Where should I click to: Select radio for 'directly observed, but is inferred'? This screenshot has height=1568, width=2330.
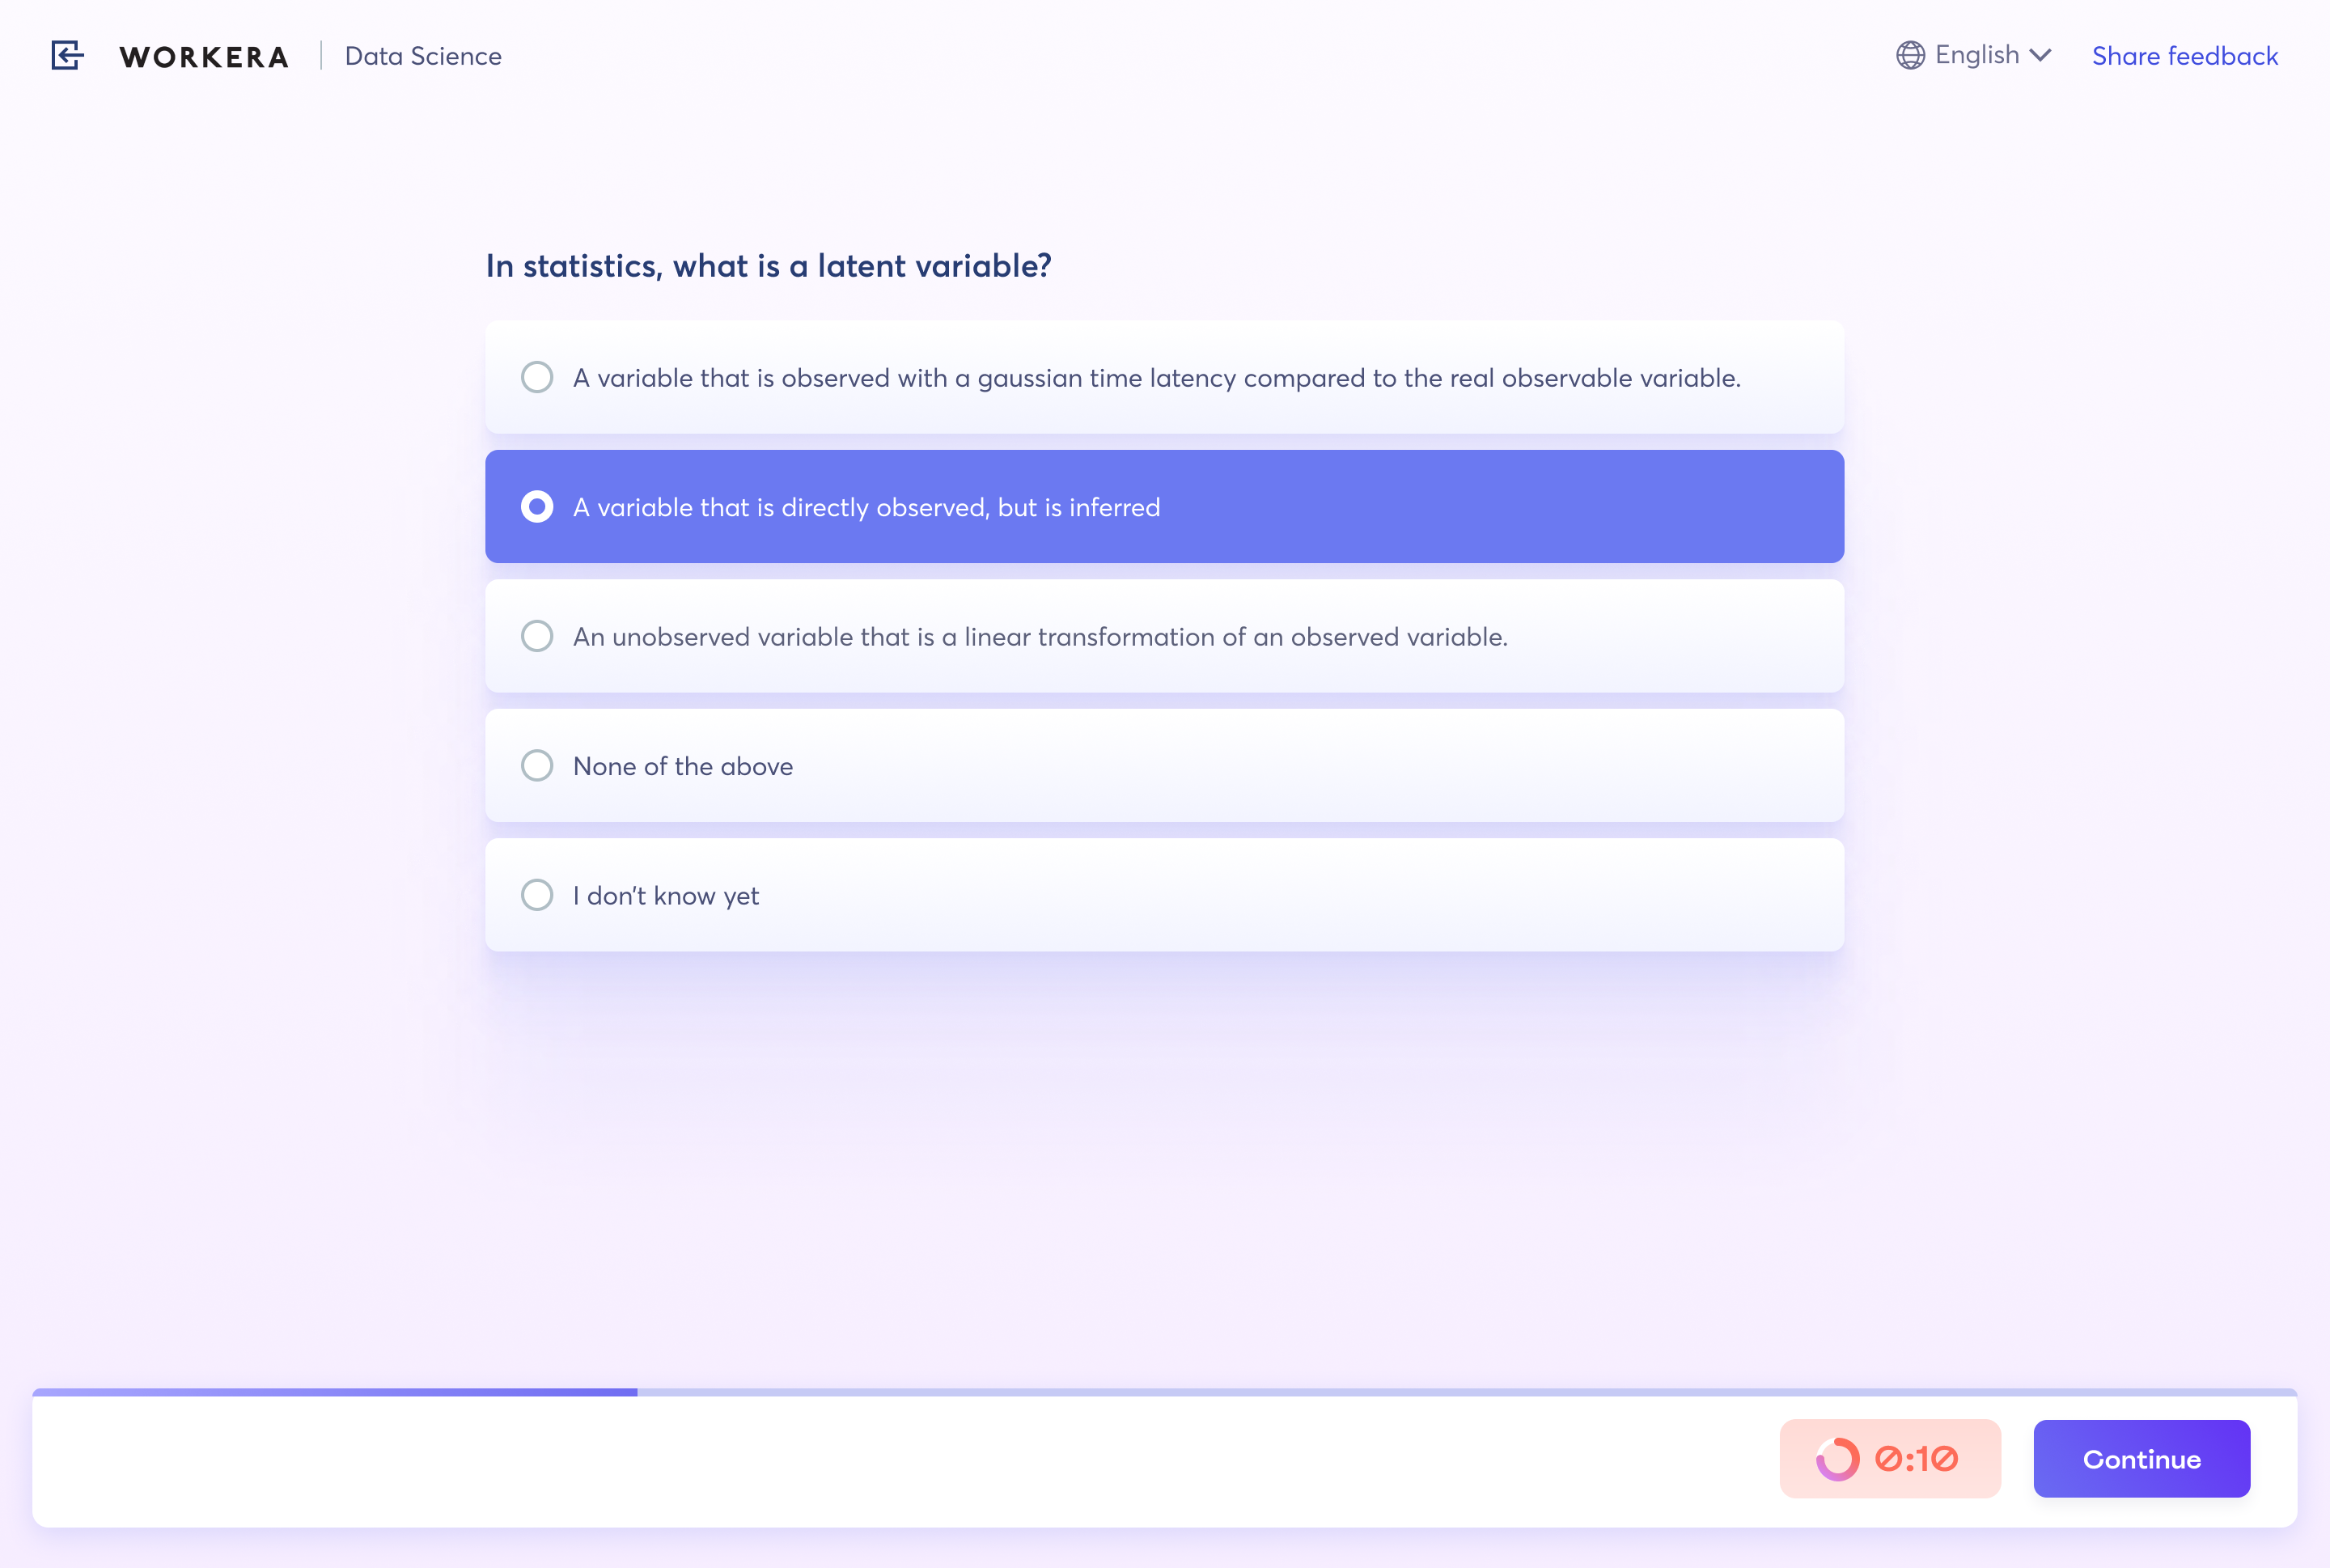click(x=537, y=507)
